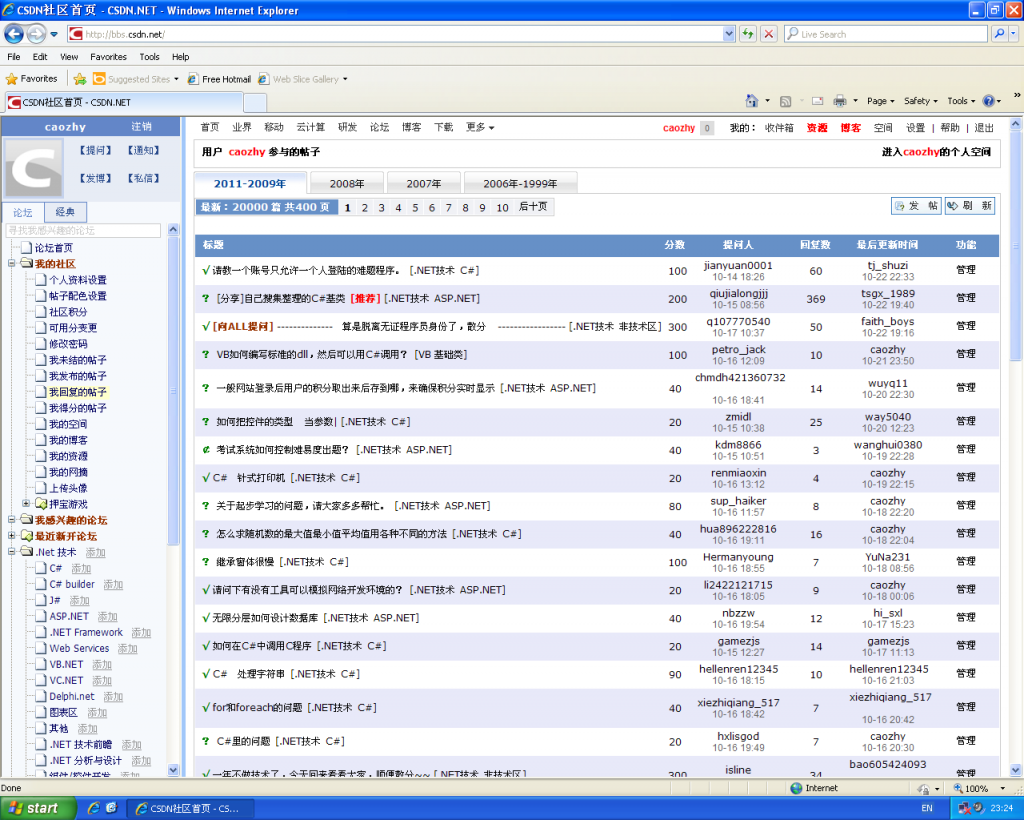Click the 退出 exit link
This screenshot has height=820, width=1024.
[x=984, y=128]
